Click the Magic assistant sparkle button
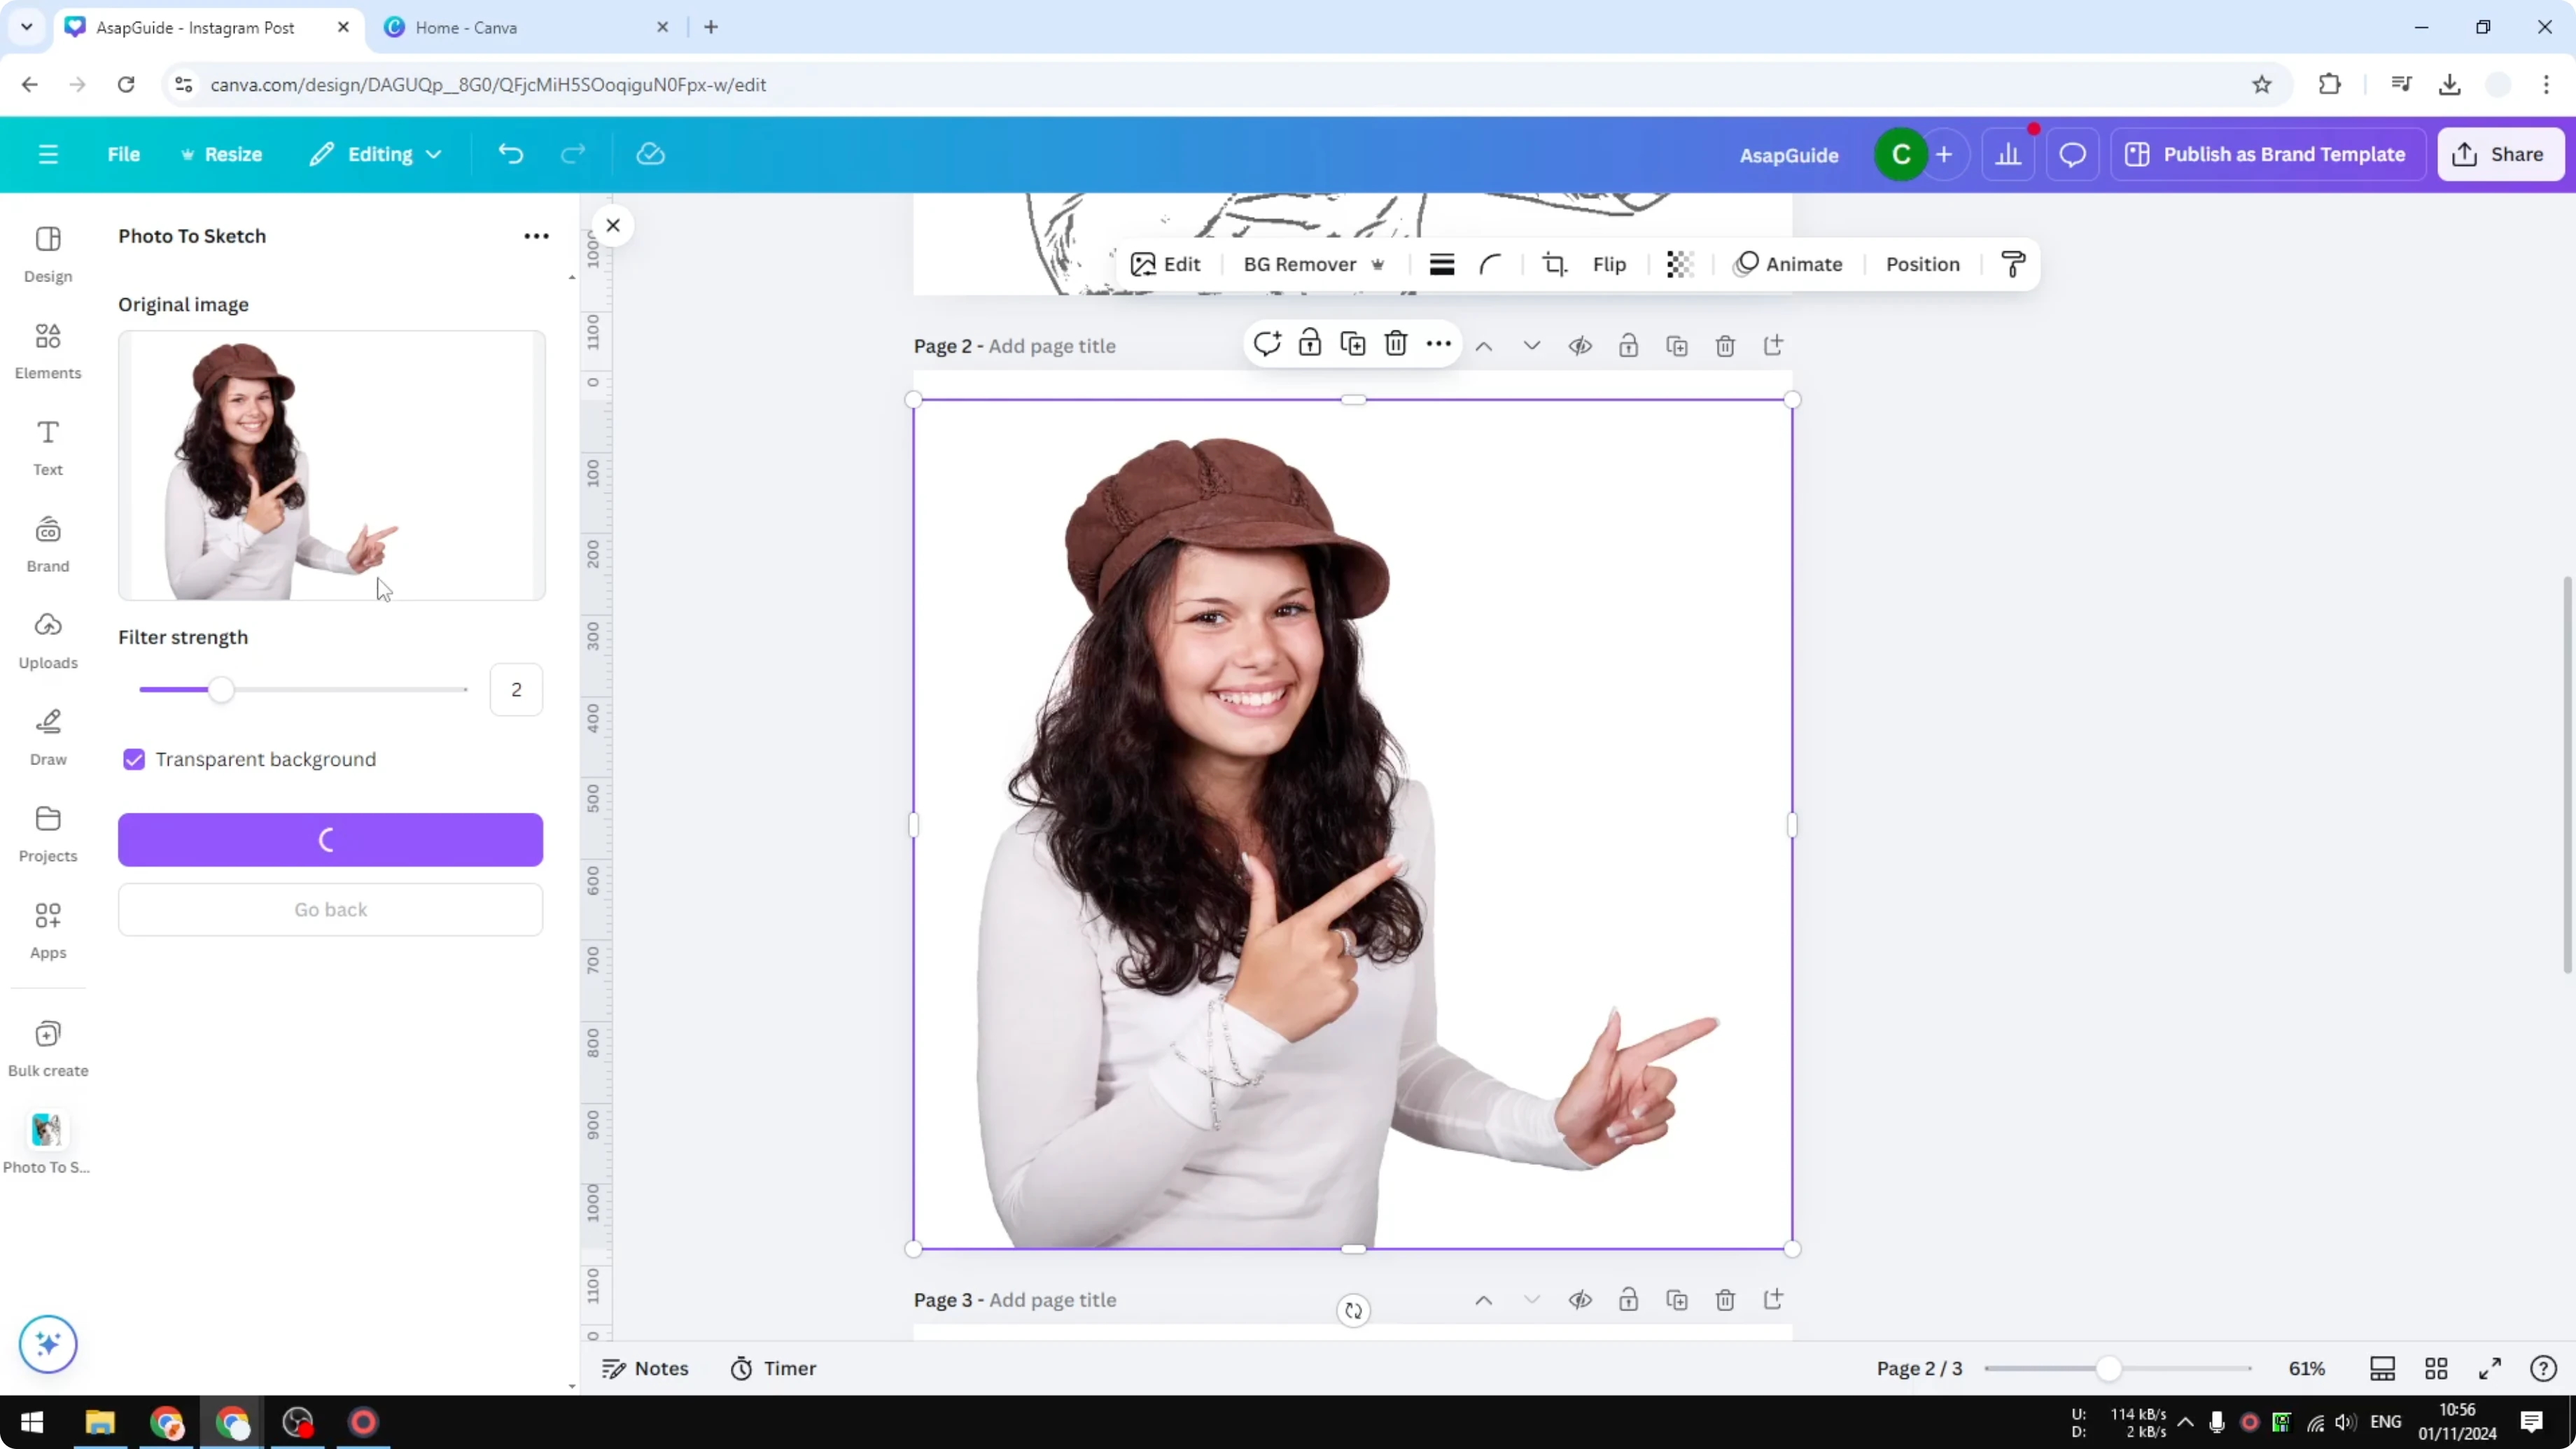The height and width of the screenshot is (1449, 2576). 47,1344
